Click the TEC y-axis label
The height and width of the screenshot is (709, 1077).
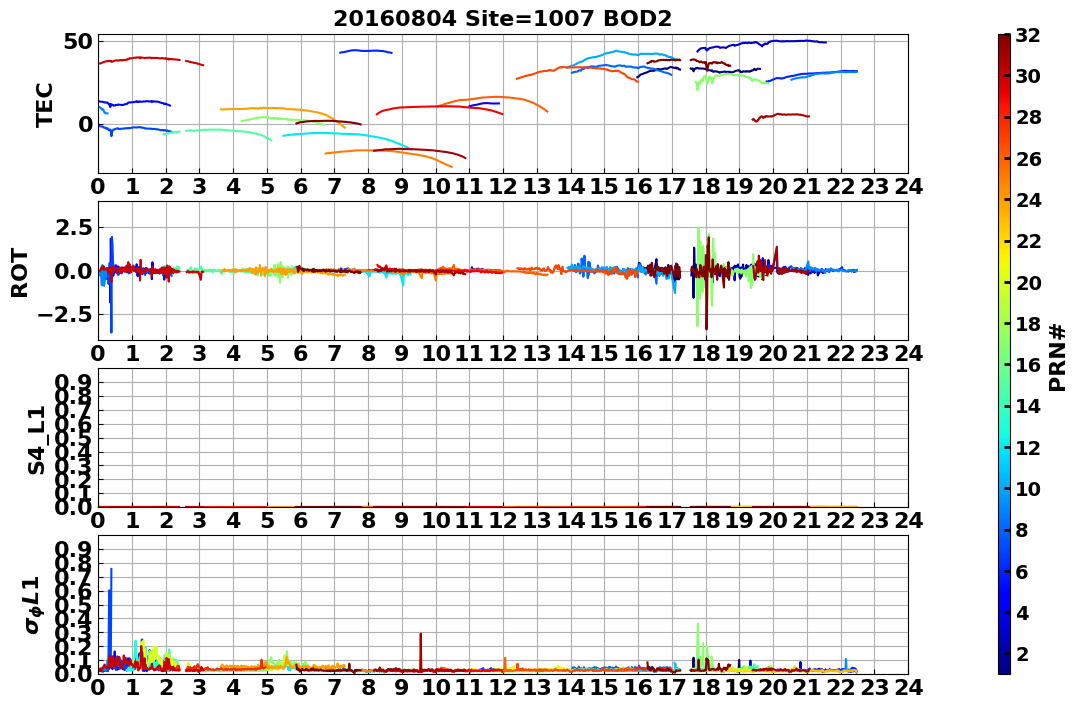(45, 104)
